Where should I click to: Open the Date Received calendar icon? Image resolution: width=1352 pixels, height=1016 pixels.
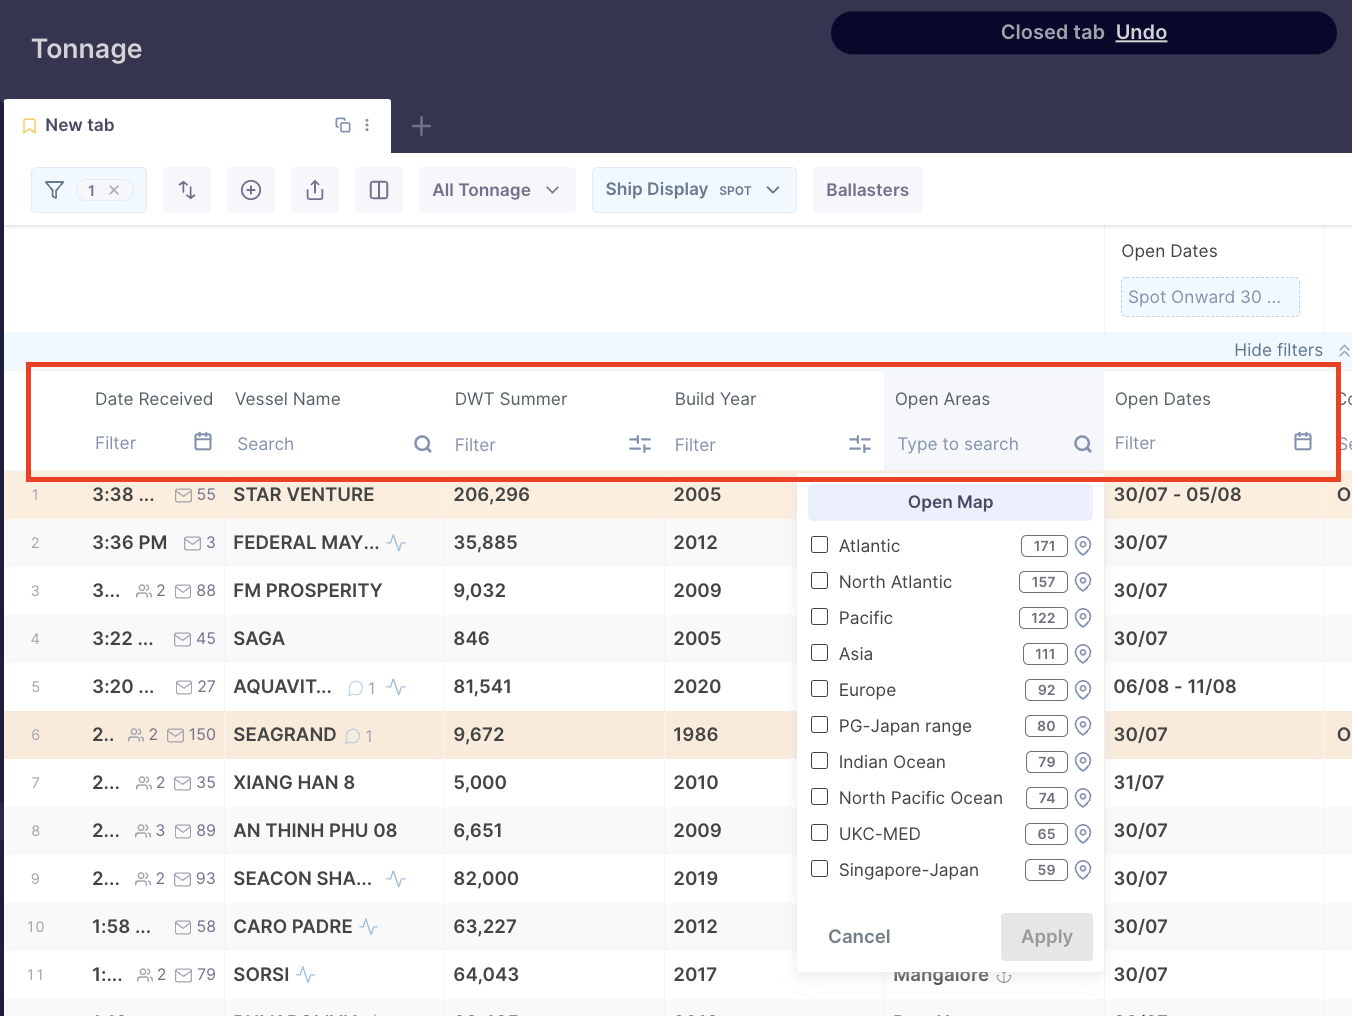point(203,442)
